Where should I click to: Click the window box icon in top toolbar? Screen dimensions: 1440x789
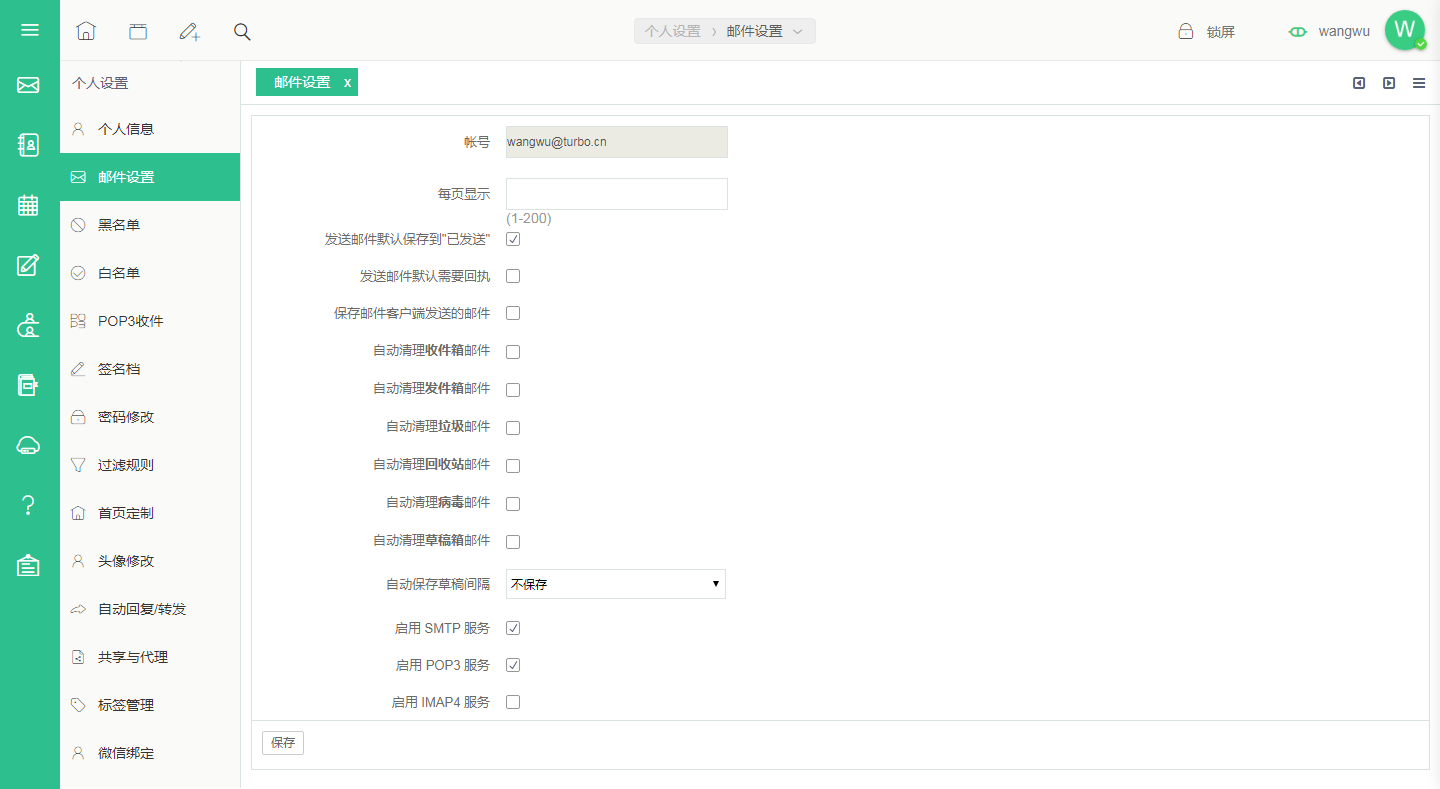(138, 31)
